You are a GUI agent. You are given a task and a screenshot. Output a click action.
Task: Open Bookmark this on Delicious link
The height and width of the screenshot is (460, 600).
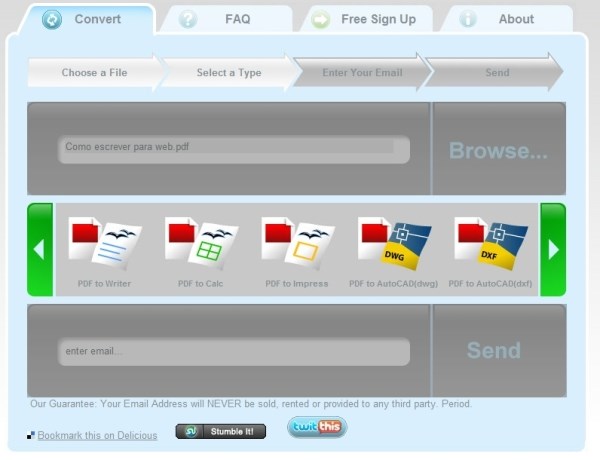point(97,436)
